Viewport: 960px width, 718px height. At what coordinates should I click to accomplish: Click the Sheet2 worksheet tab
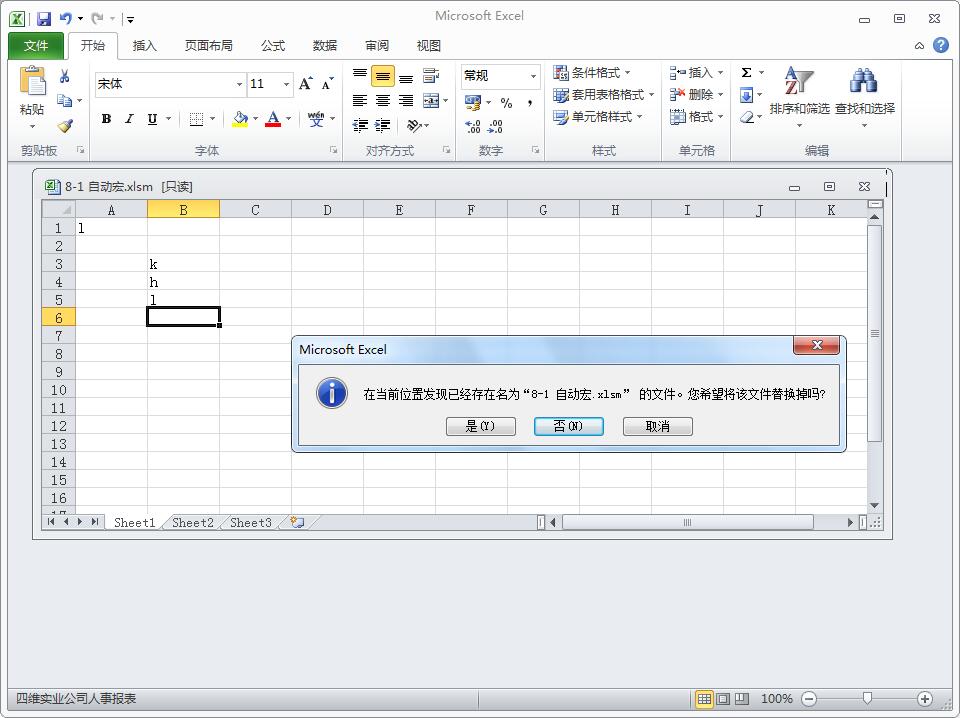[193, 522]
